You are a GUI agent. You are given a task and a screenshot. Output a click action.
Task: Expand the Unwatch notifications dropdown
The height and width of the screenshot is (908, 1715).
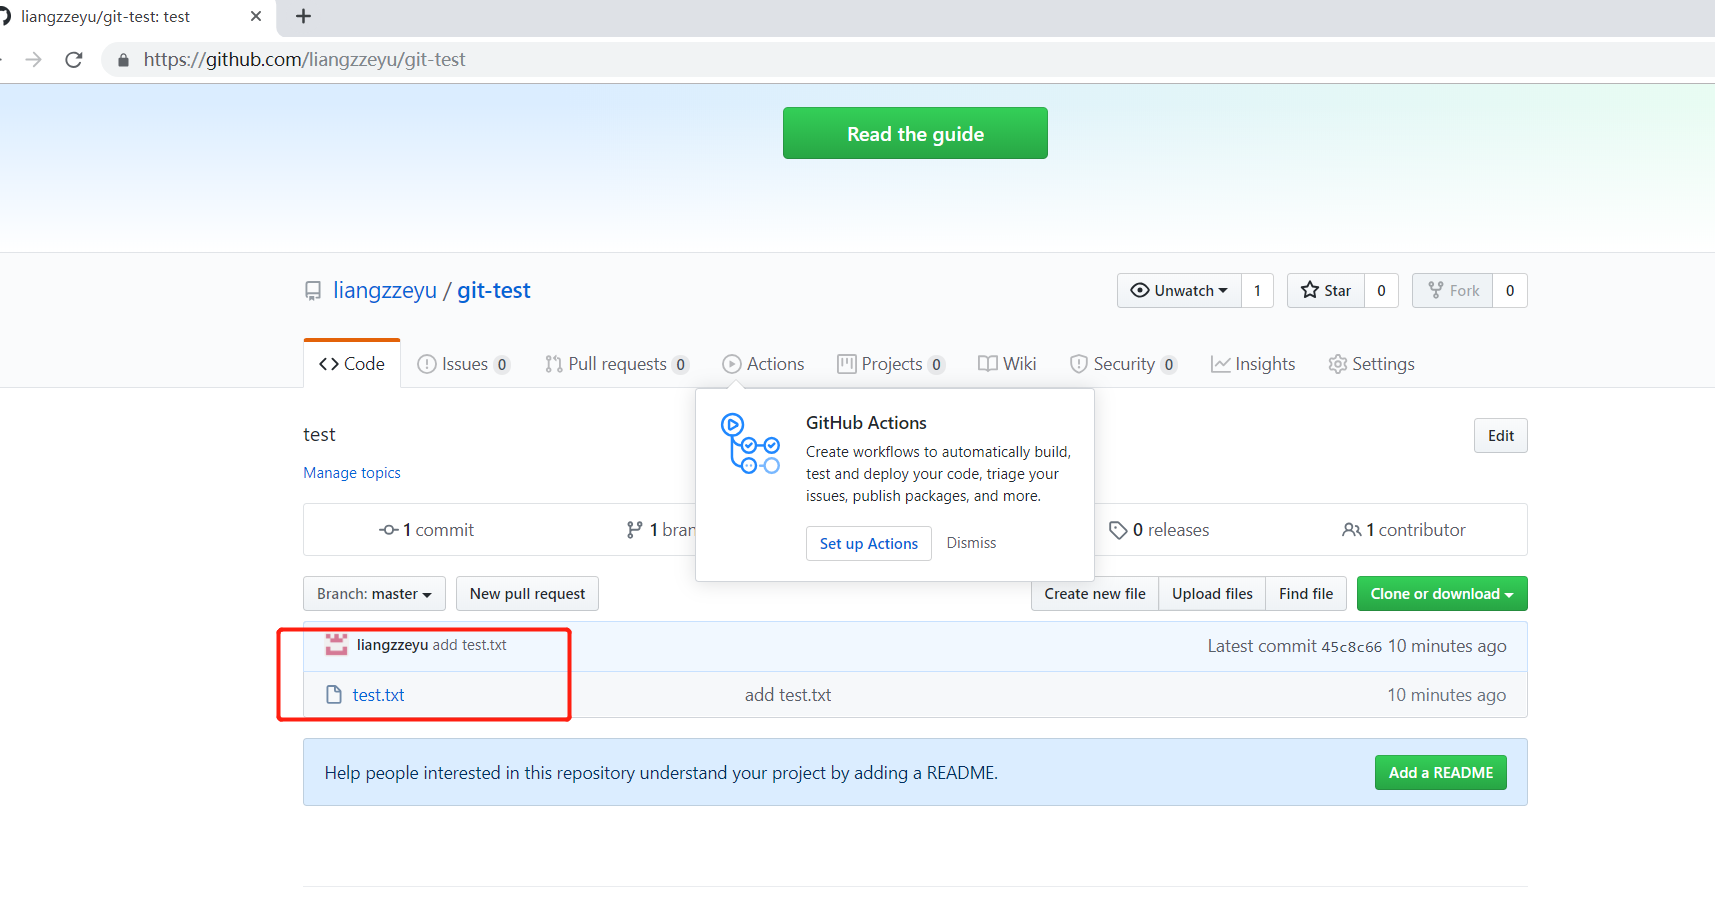tap(1179, 291)
